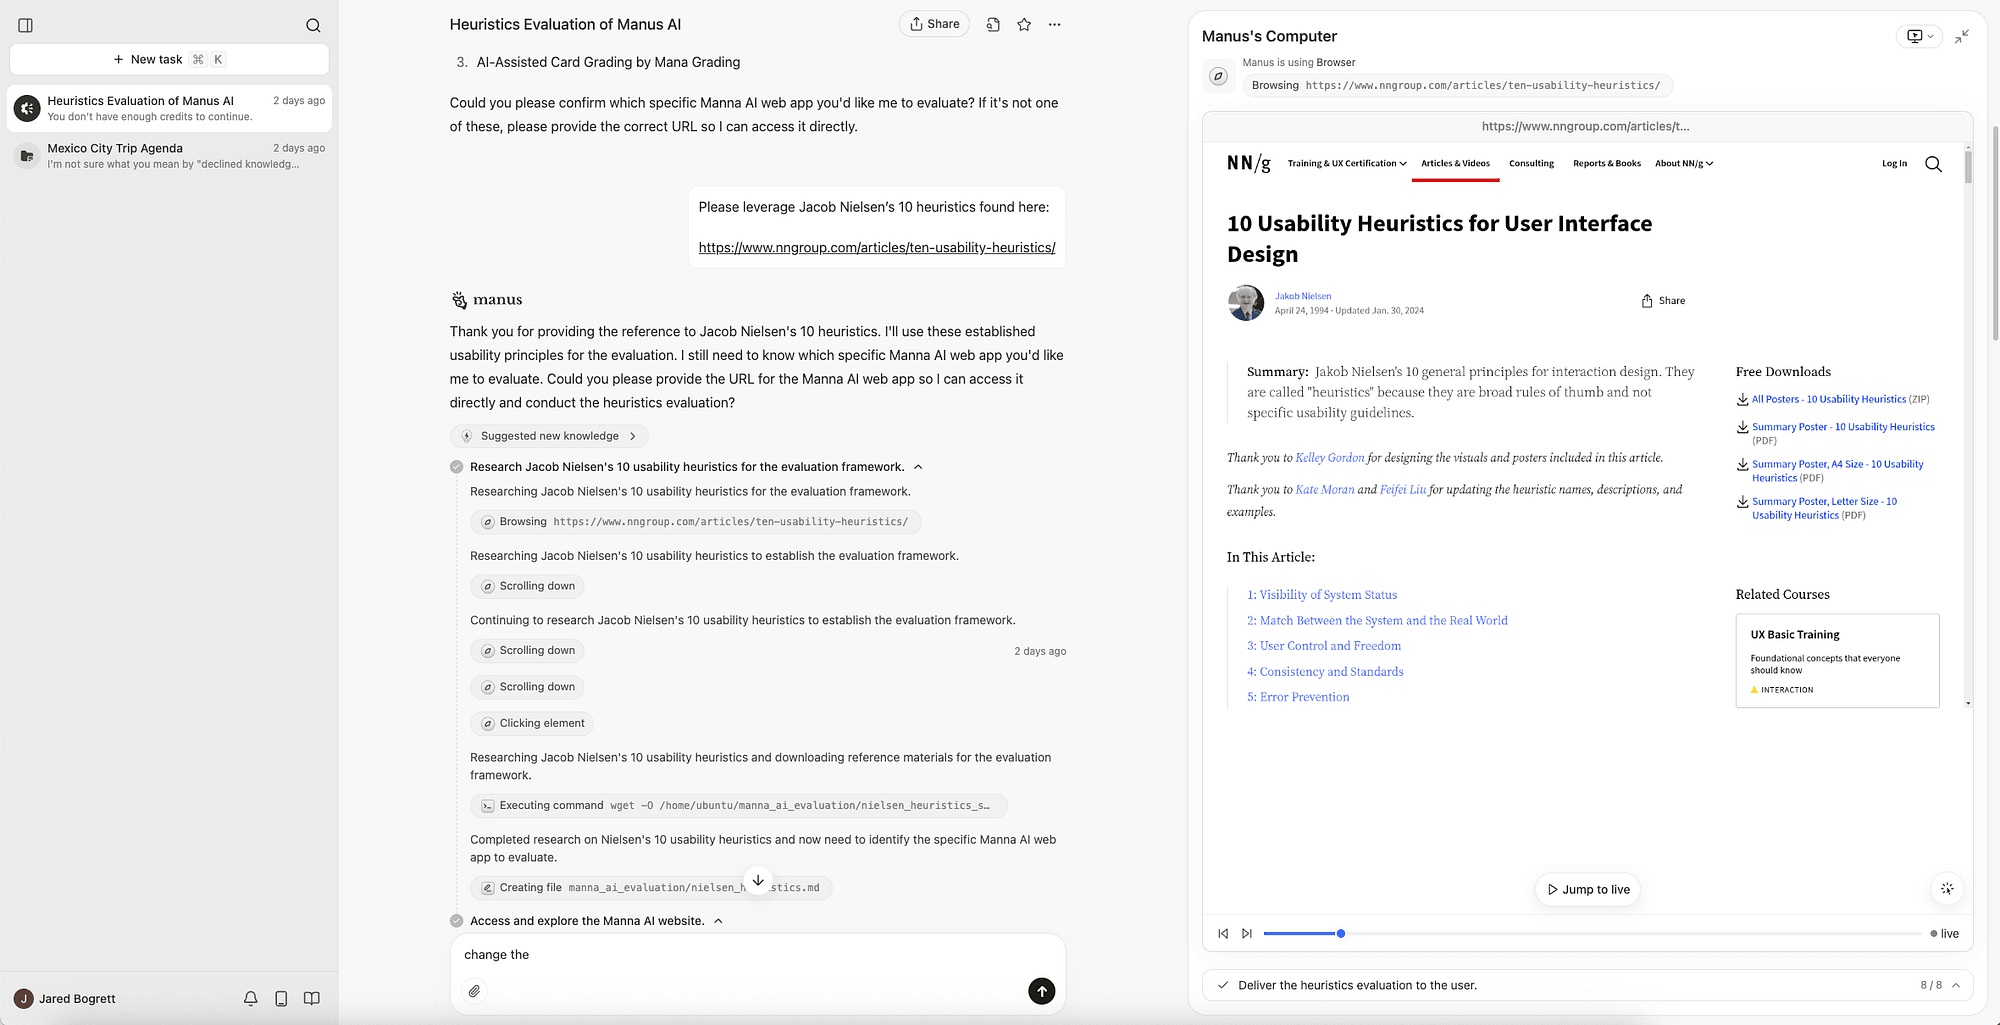
Task: Open the knowledge book icon
Action: (x=312, y=998)
